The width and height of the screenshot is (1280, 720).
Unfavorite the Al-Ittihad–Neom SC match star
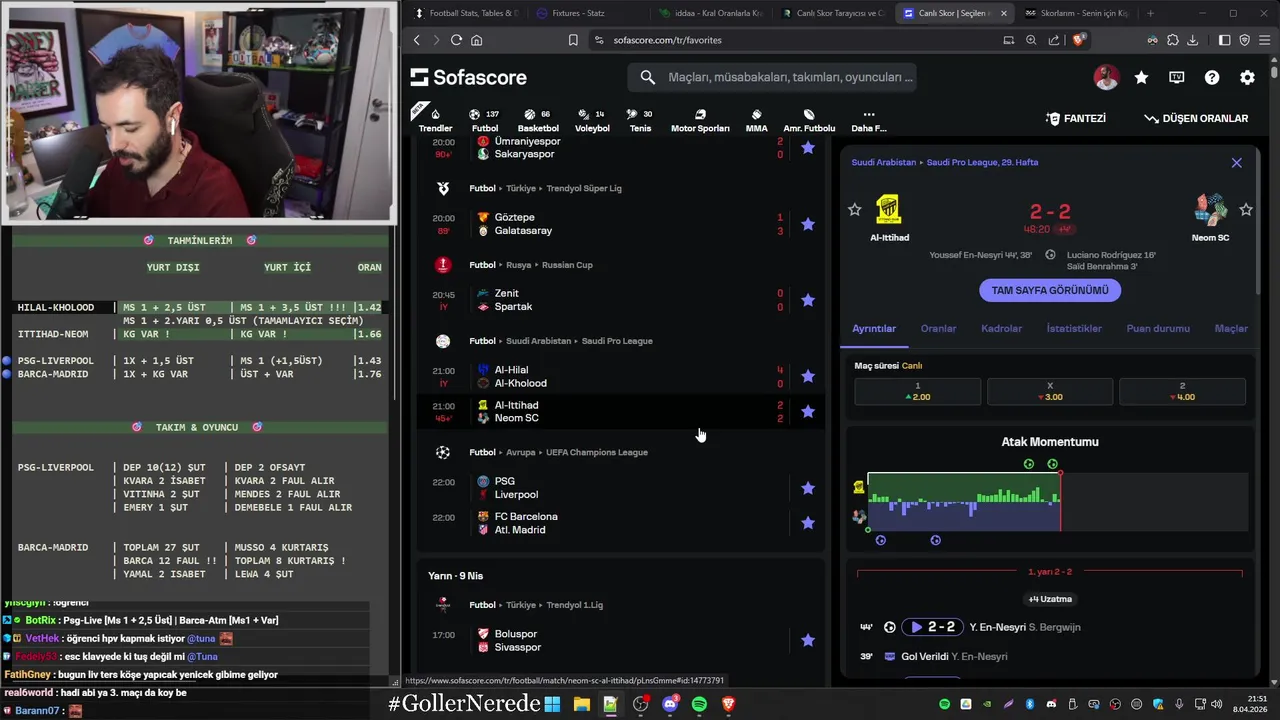pos(808,411)
